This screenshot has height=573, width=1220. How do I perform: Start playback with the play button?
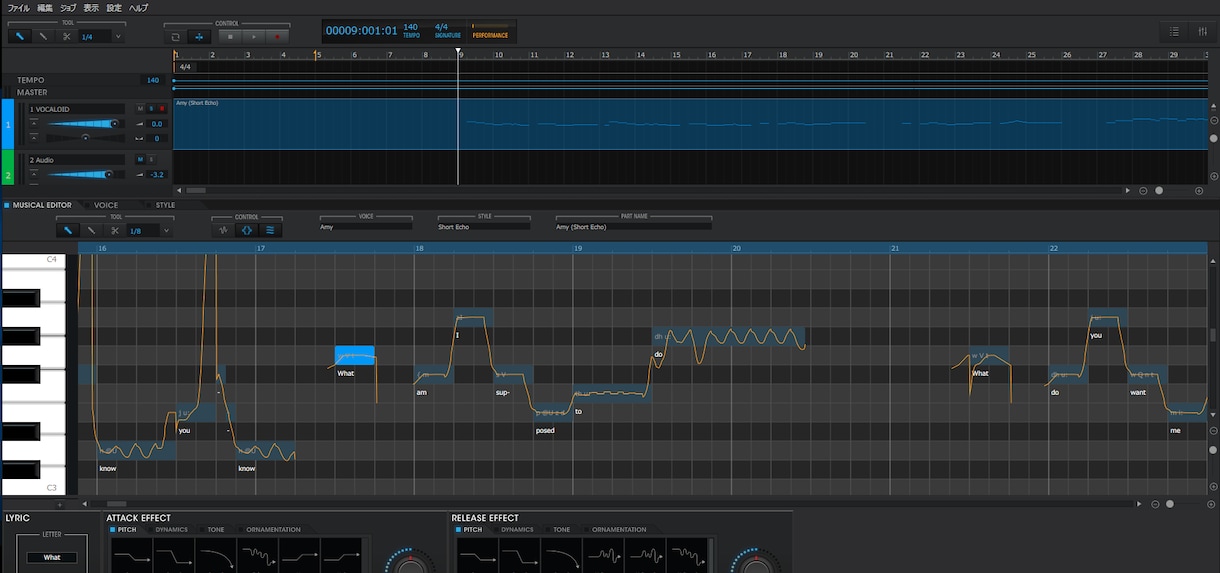253,36
